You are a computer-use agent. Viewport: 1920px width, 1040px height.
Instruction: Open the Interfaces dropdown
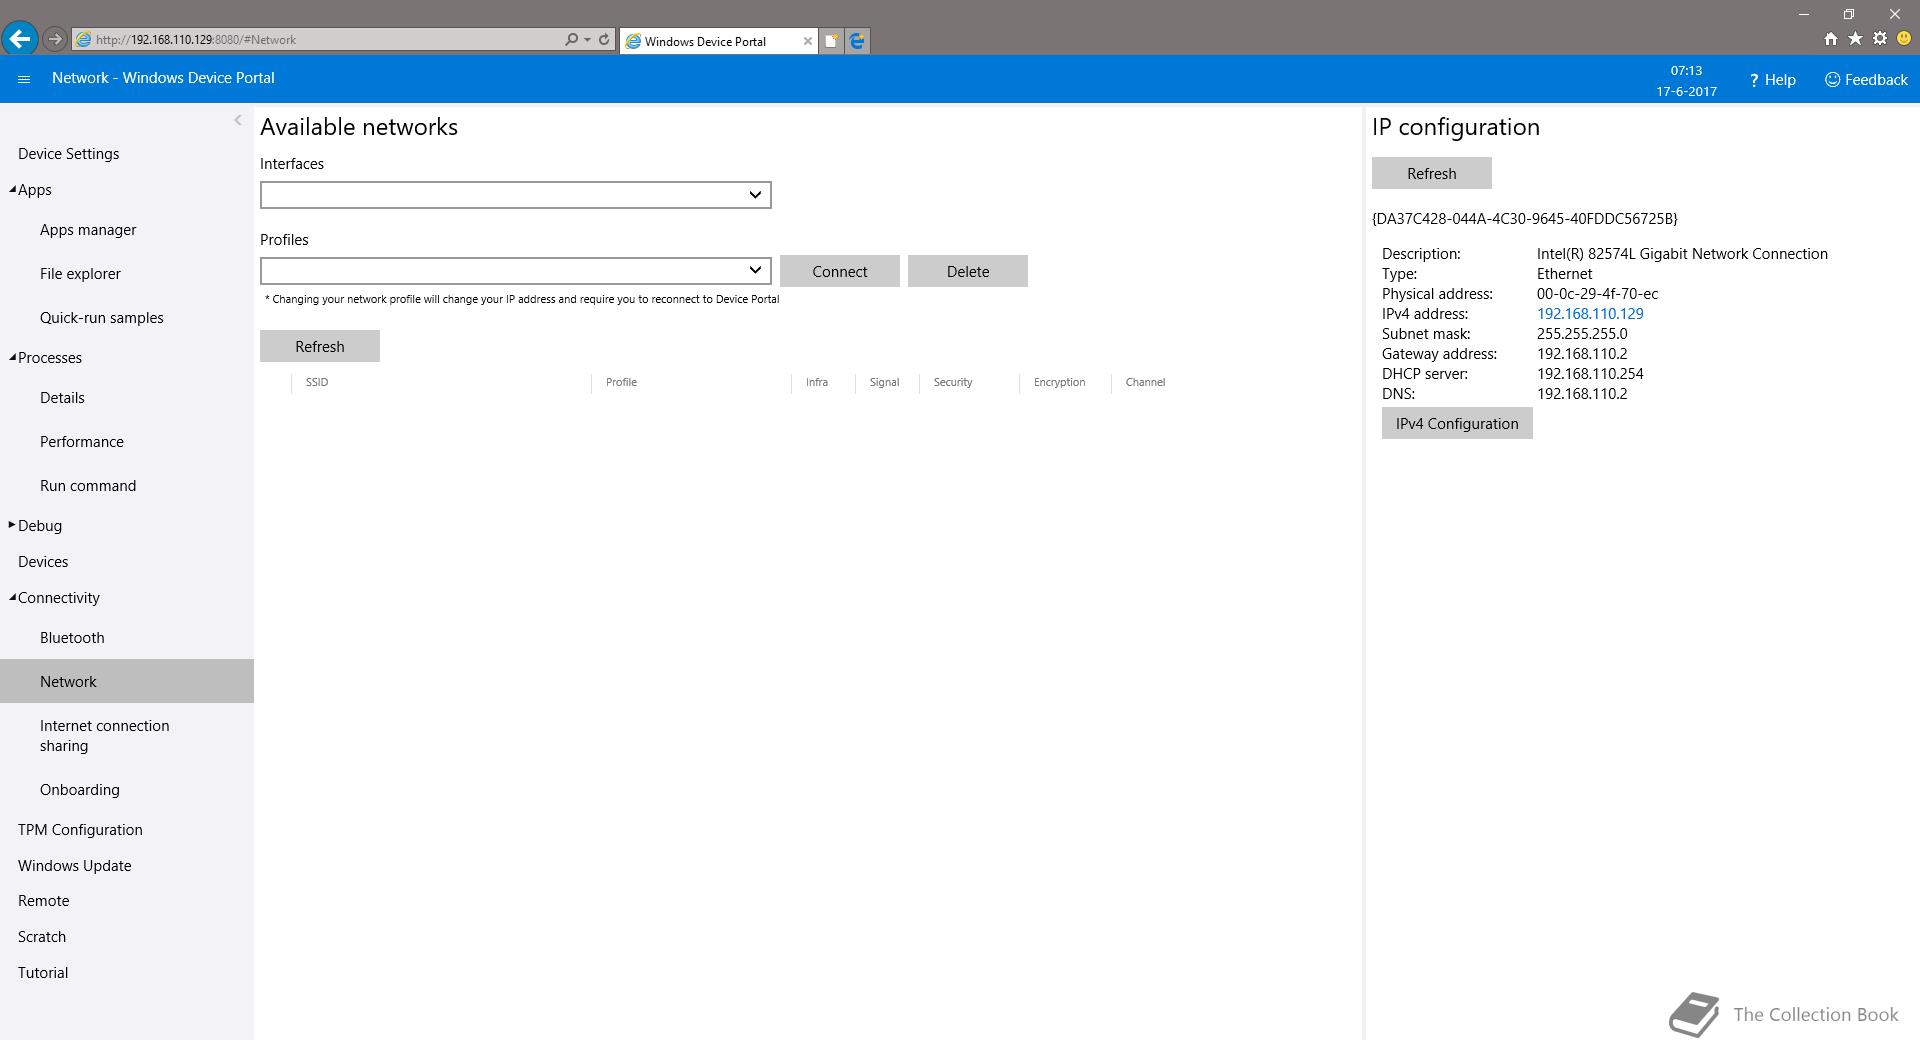(516, 195)
